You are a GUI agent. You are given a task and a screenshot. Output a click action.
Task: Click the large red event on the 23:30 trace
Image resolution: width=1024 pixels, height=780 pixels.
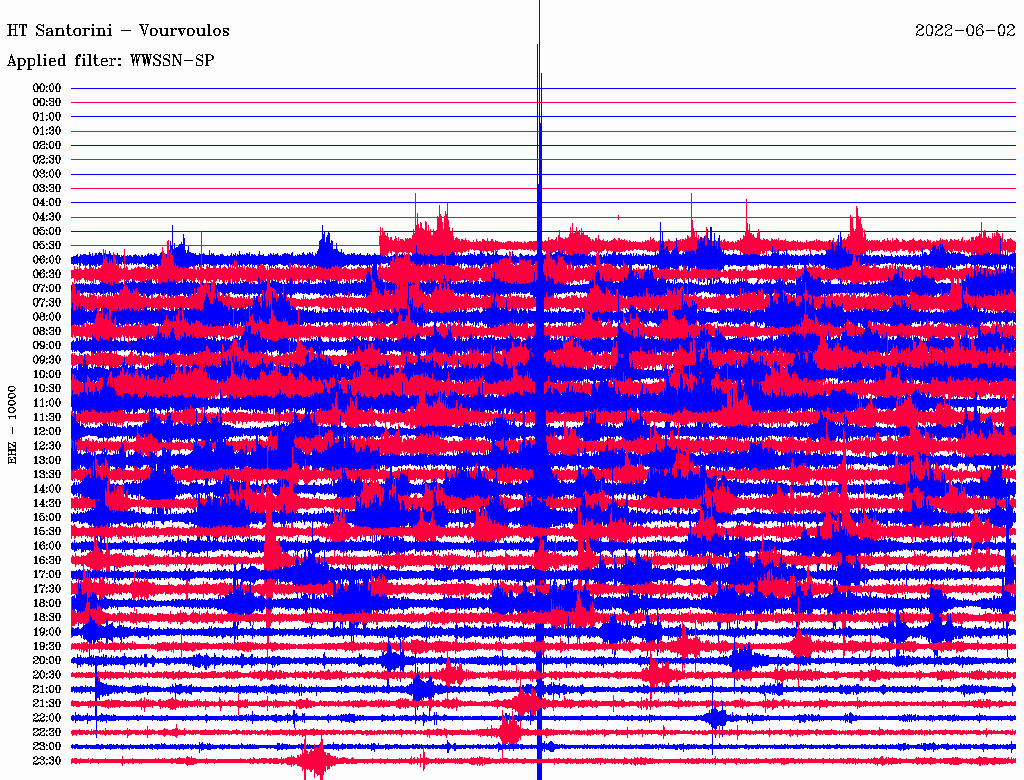point(317,761)
